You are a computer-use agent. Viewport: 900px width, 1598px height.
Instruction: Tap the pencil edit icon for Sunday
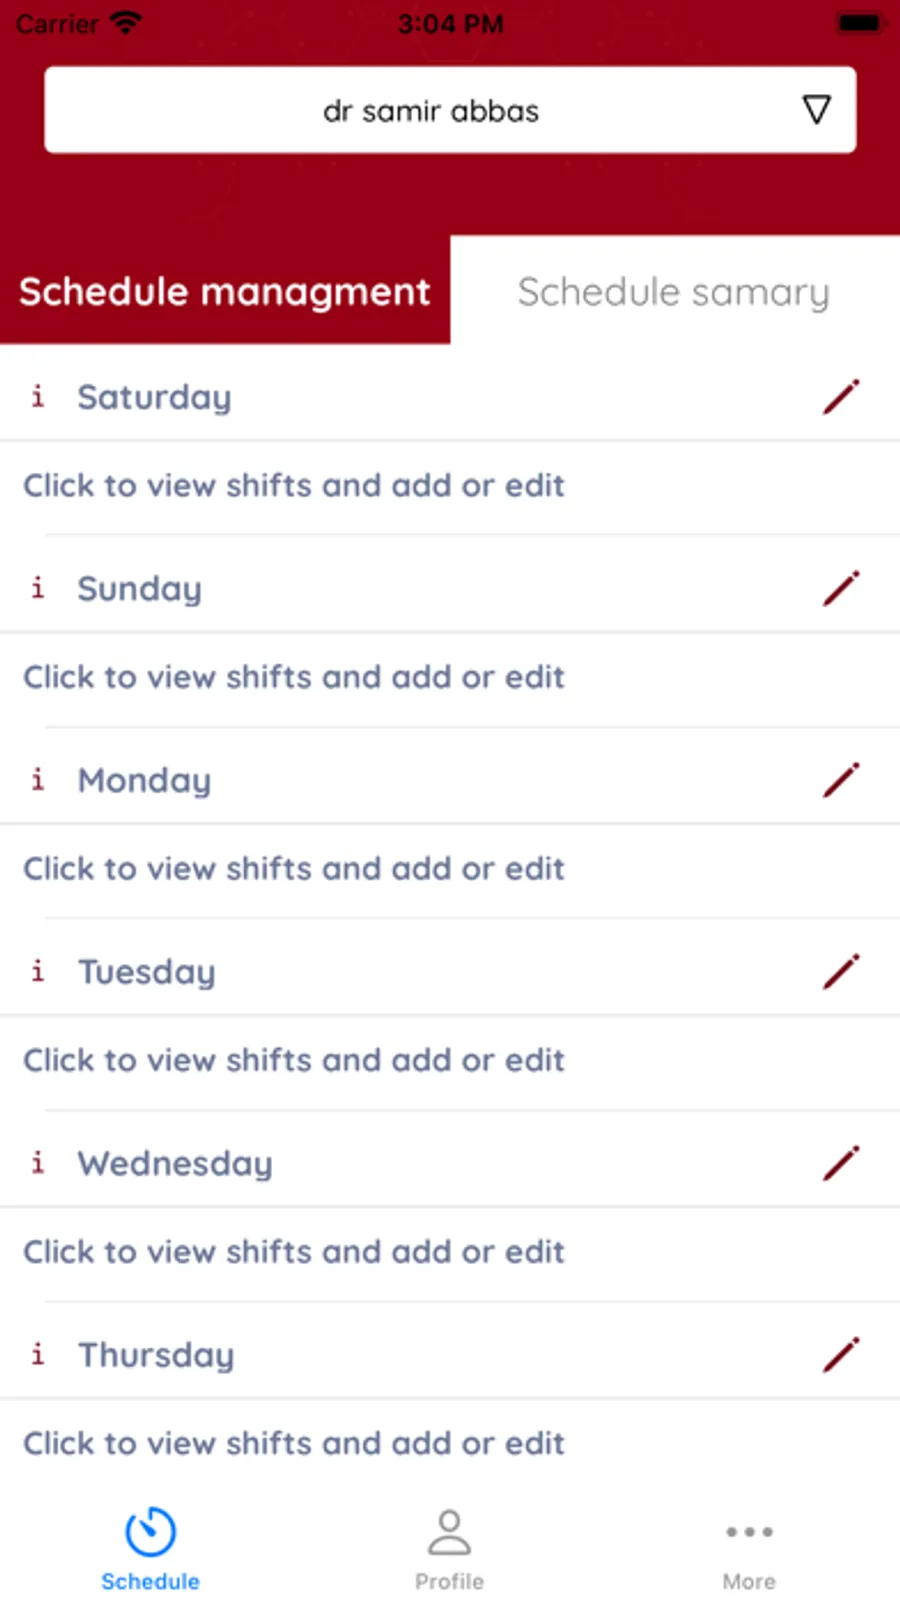[x=841, y=589]
